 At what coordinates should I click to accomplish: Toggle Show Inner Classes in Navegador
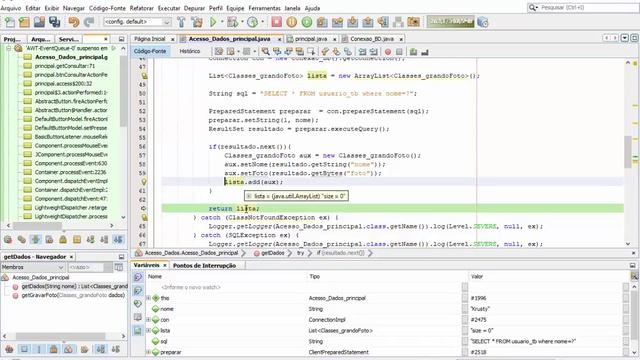click(x=69, y=349)
